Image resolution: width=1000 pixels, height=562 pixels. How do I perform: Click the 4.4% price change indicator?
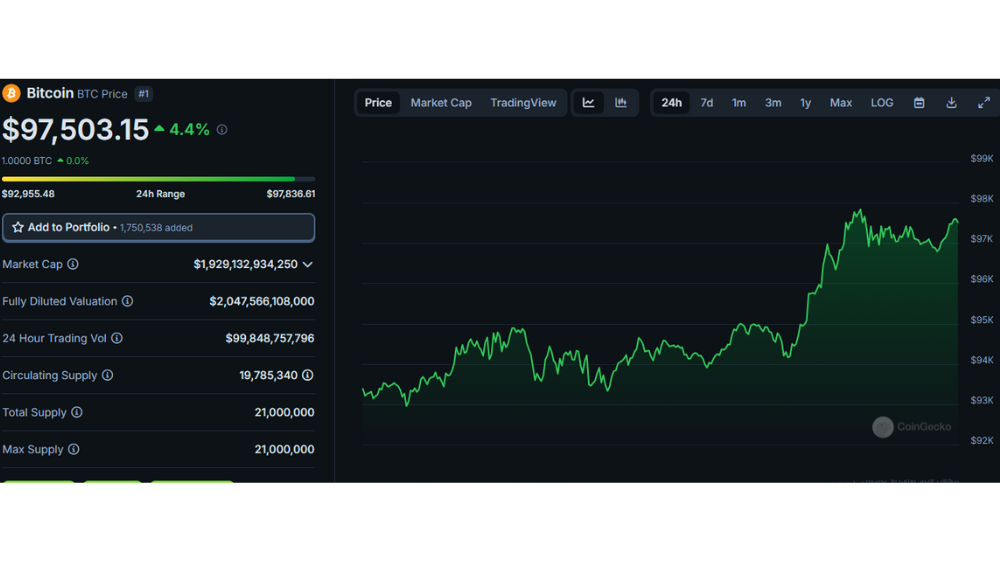(x=182, y=129)
